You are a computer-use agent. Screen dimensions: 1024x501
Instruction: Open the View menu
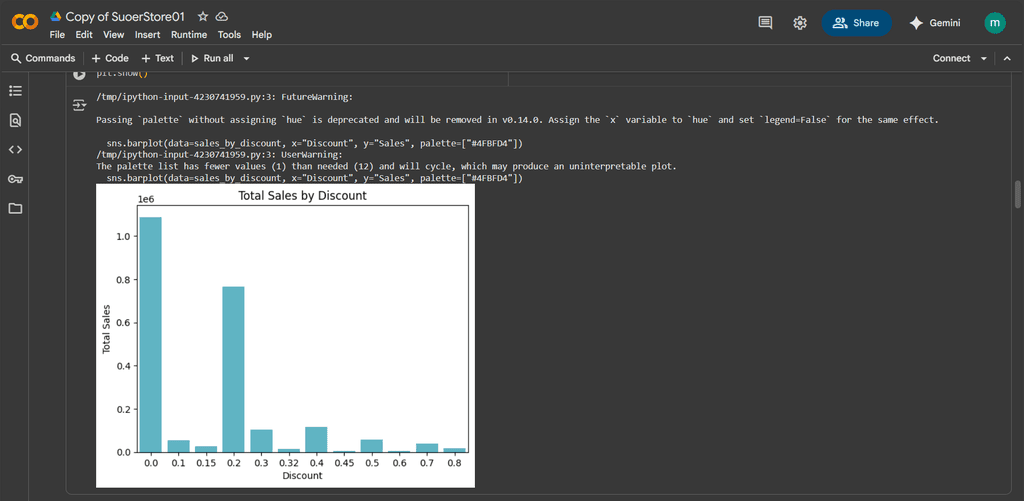coord(114,35)
